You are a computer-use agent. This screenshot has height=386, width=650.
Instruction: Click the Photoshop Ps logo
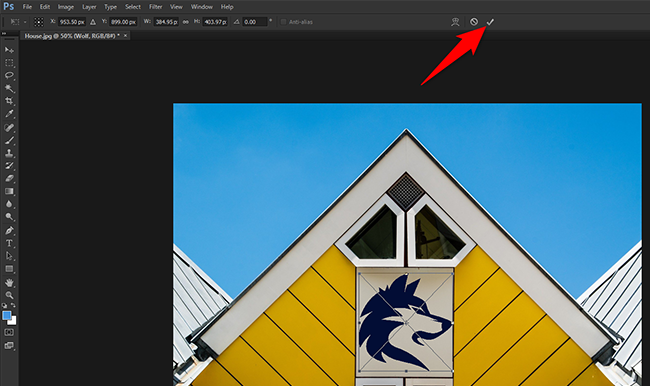(8, 7)
